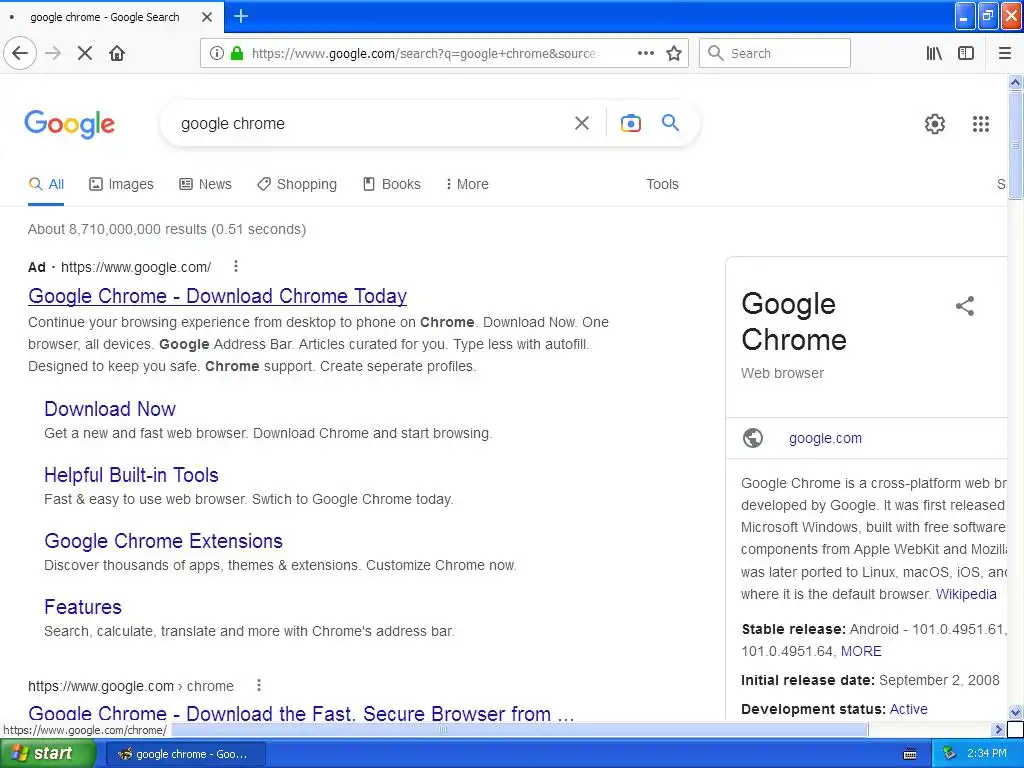Open Google quick settings gear
Image resolution: width=1024 pixels, height=768 pixels.
[935, 123]
